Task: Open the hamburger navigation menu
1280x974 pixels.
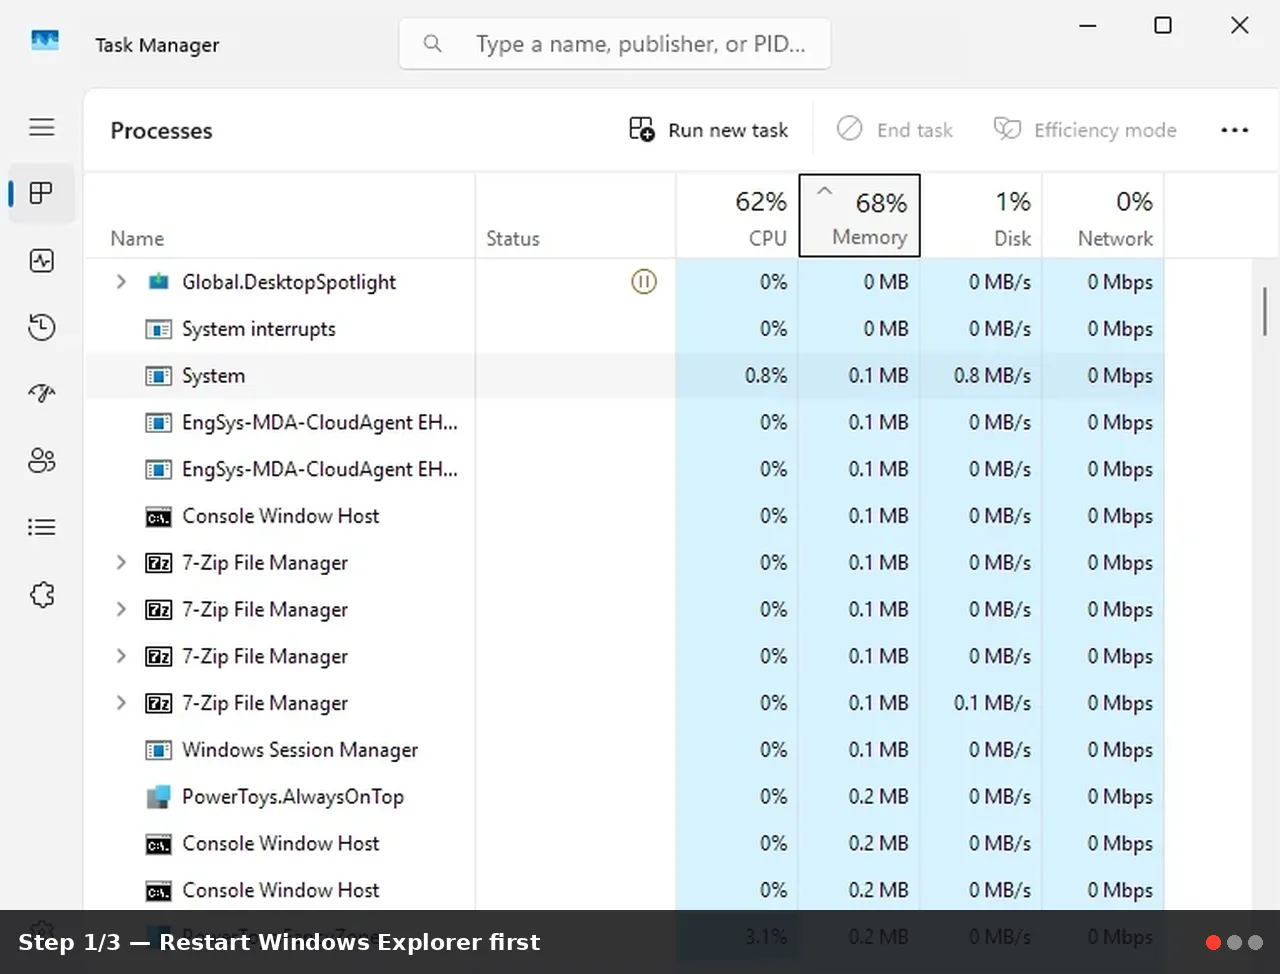Action: 42,127
